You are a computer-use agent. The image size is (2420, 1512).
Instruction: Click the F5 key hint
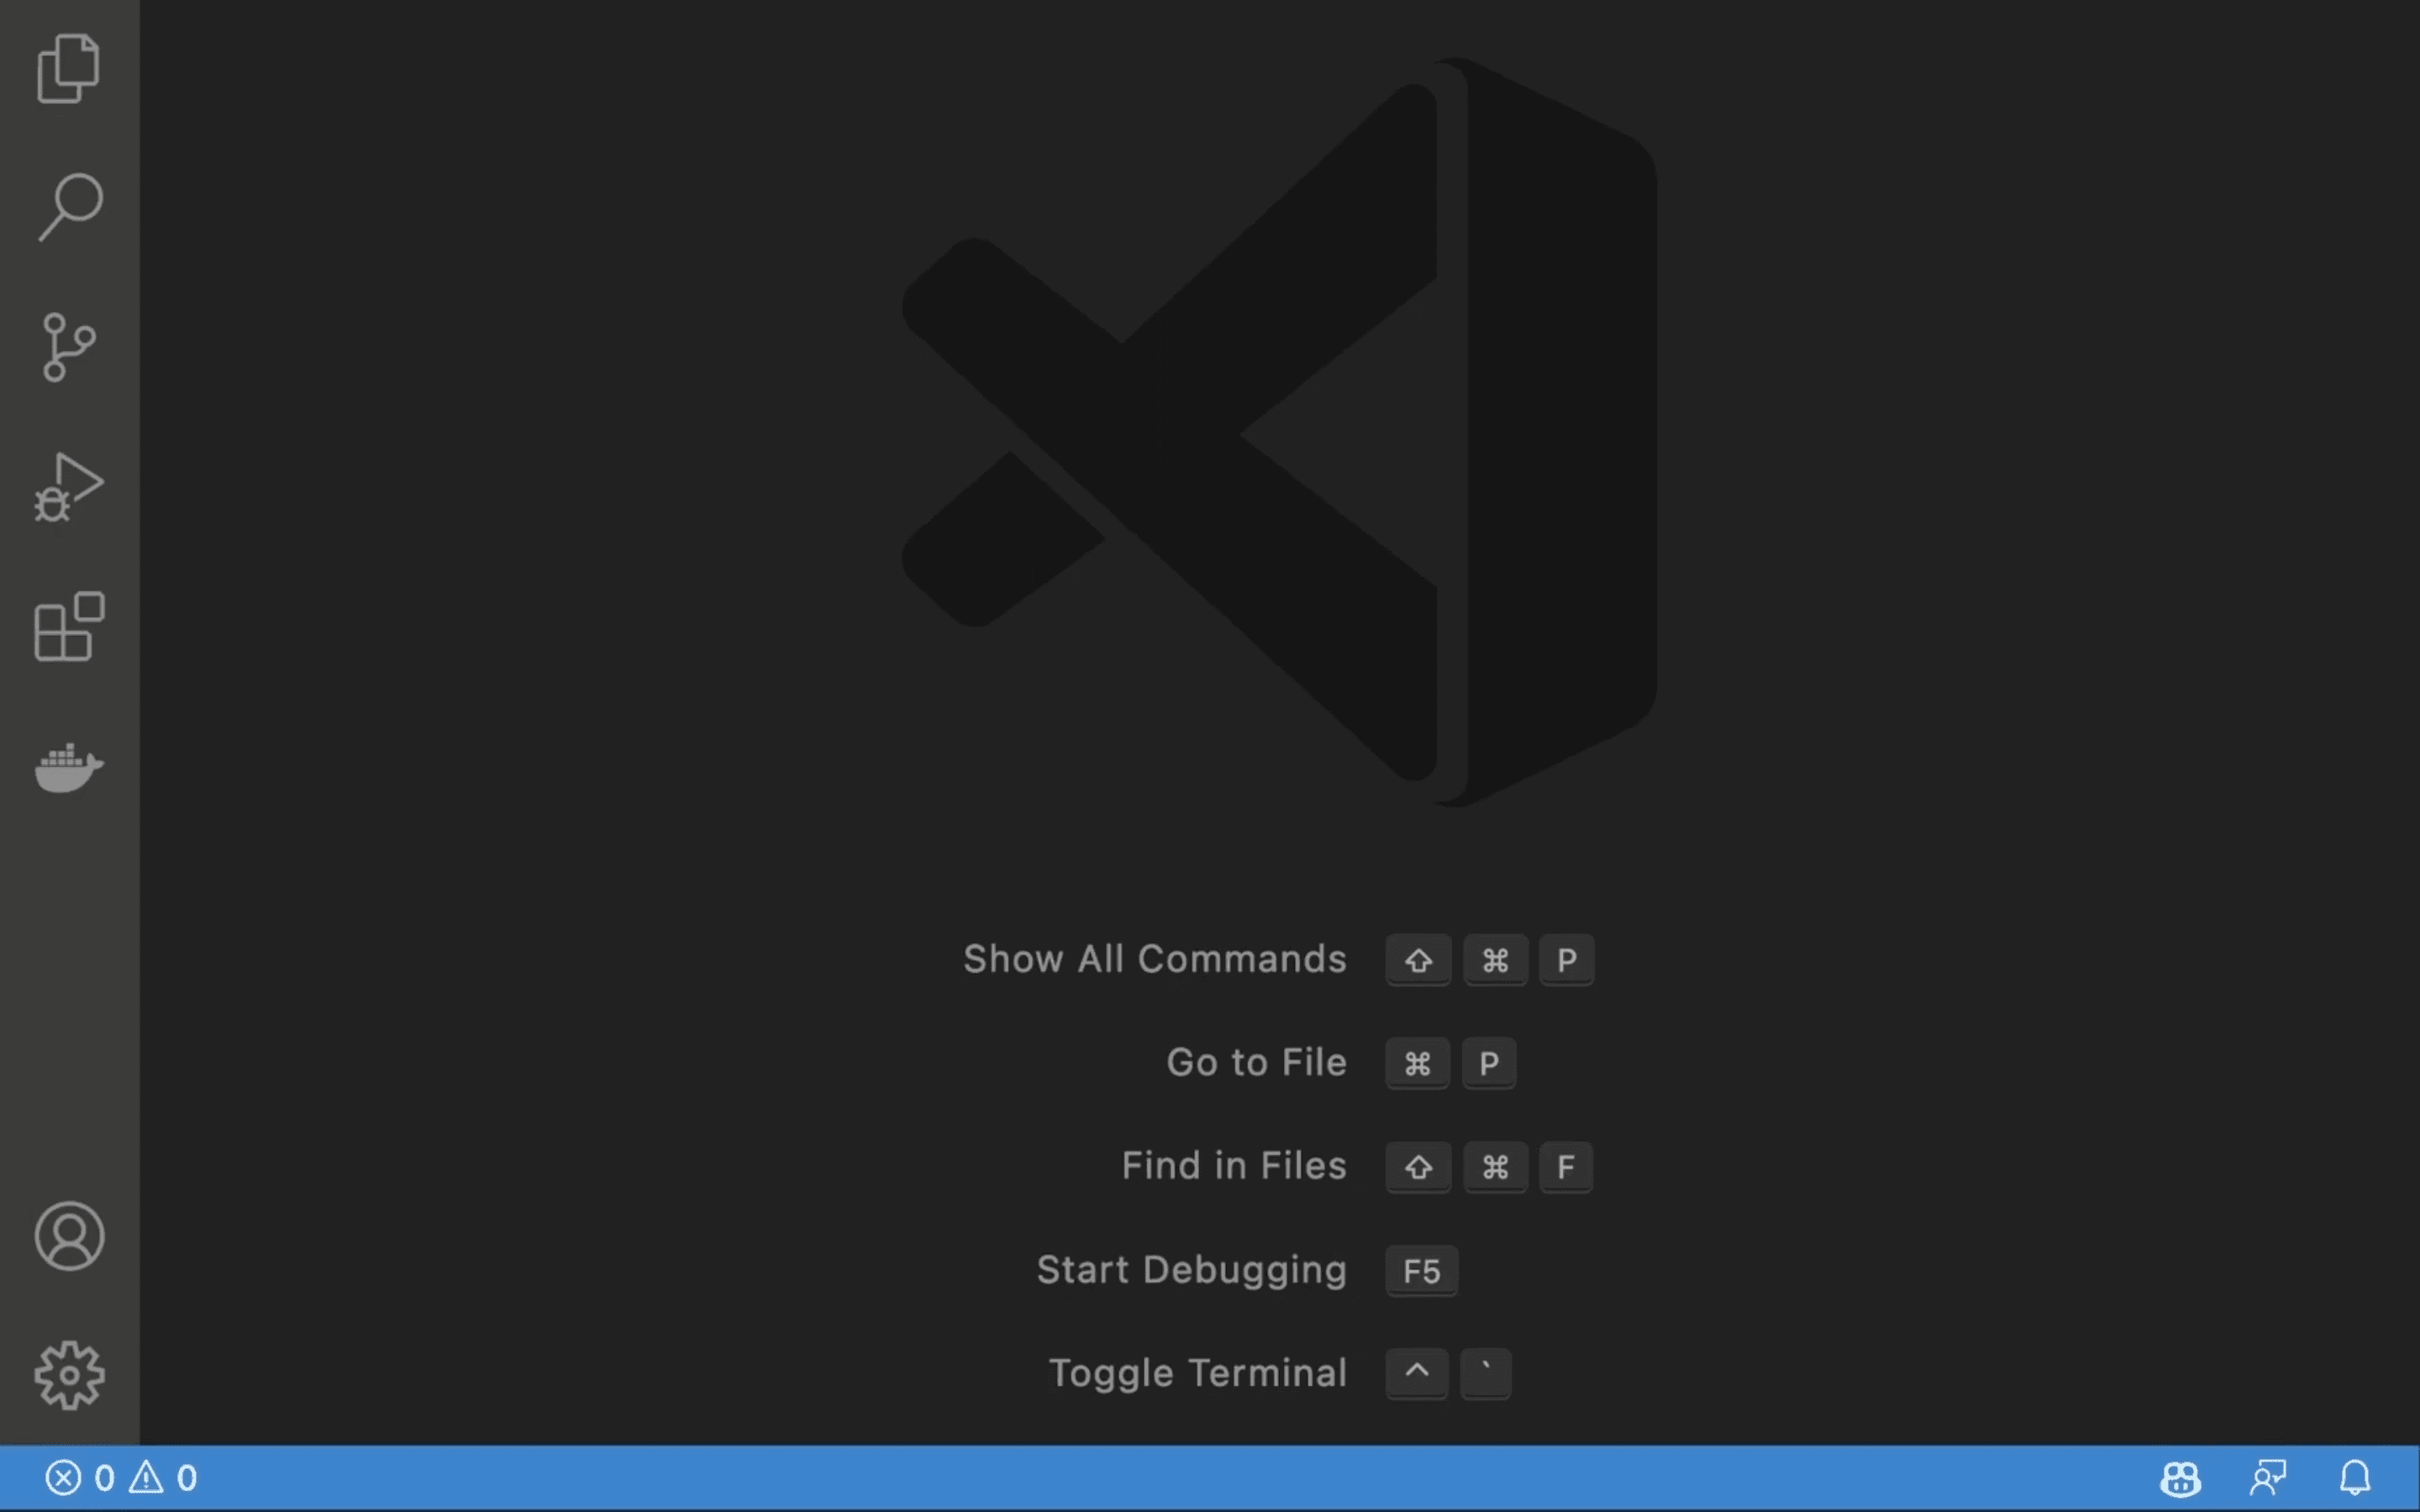(1421, 1271)
